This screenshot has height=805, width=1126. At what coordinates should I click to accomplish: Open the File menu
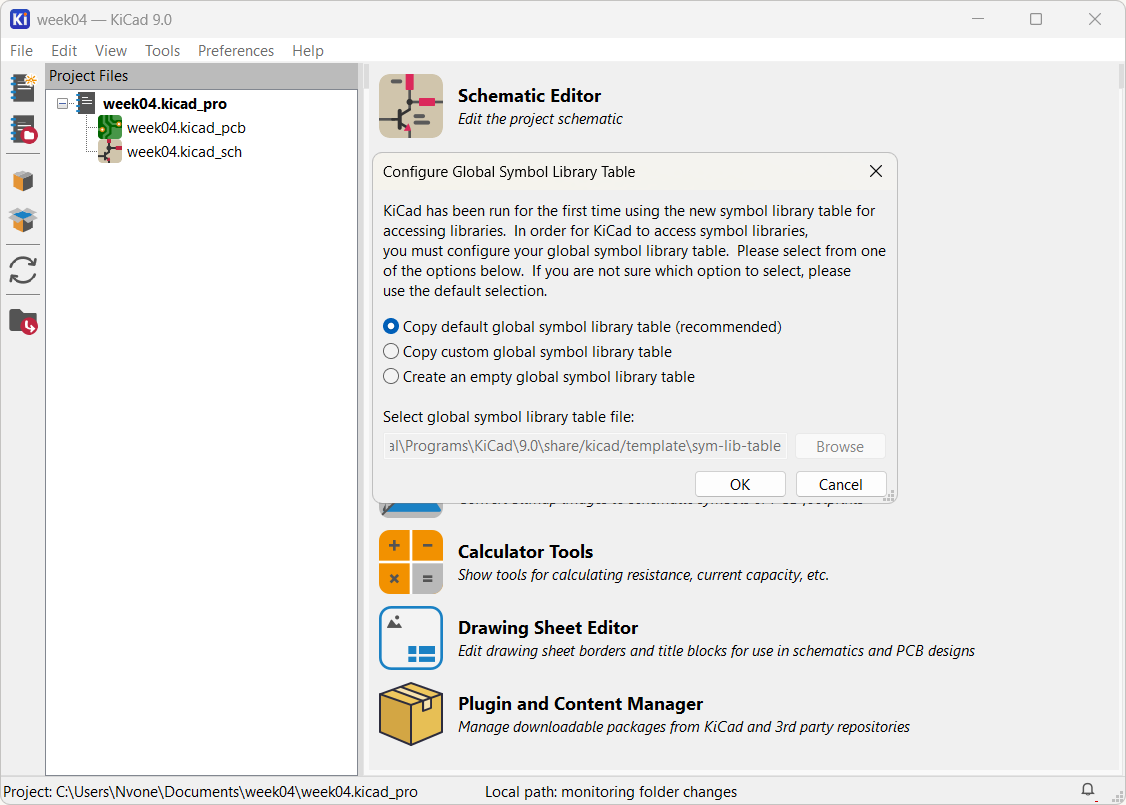[21, 51]
